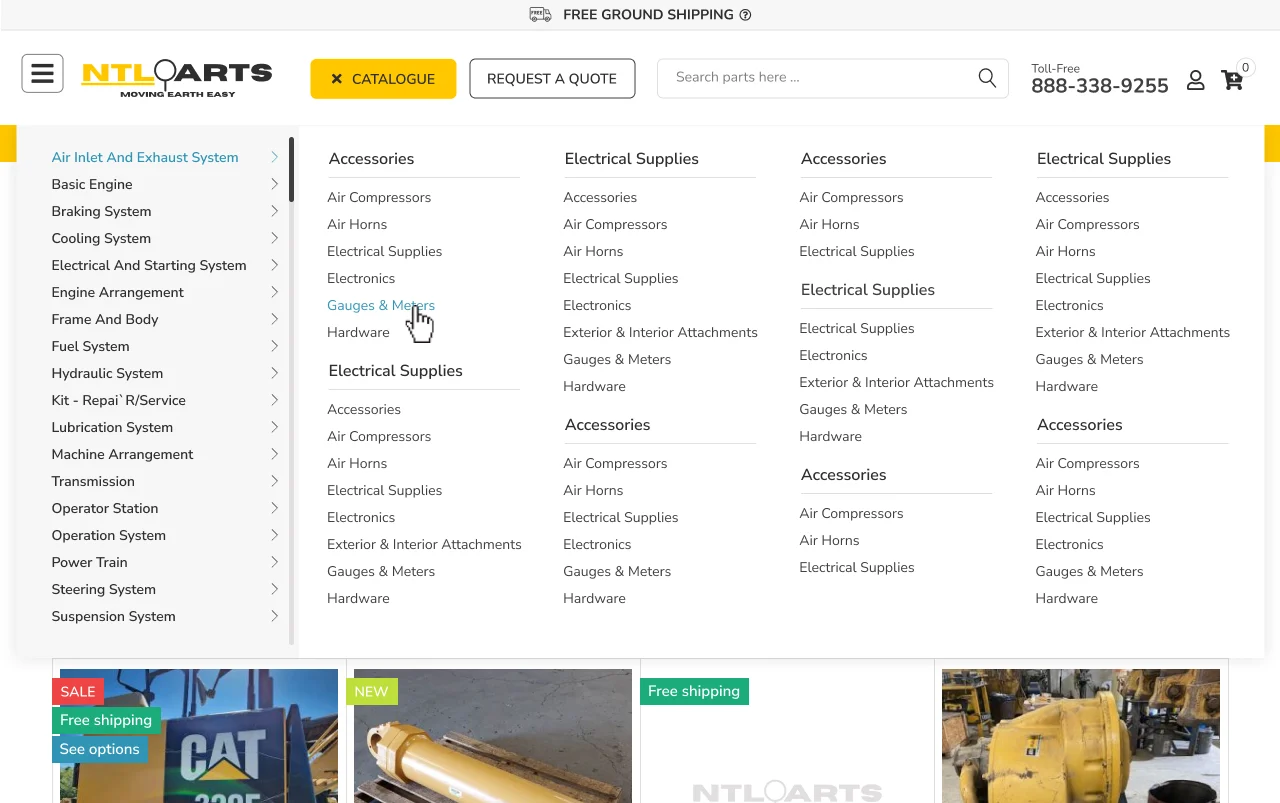Call toll-free number 888-338-9255
Viewport: 1280px width, 803px height.
1099,86
